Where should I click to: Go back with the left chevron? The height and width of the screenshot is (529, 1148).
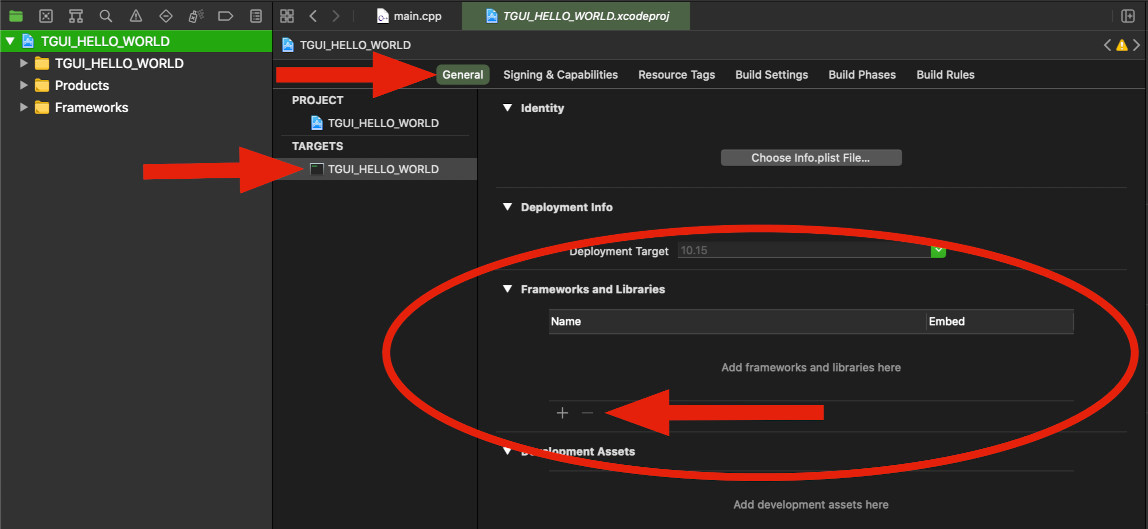[x=313, y=15]
